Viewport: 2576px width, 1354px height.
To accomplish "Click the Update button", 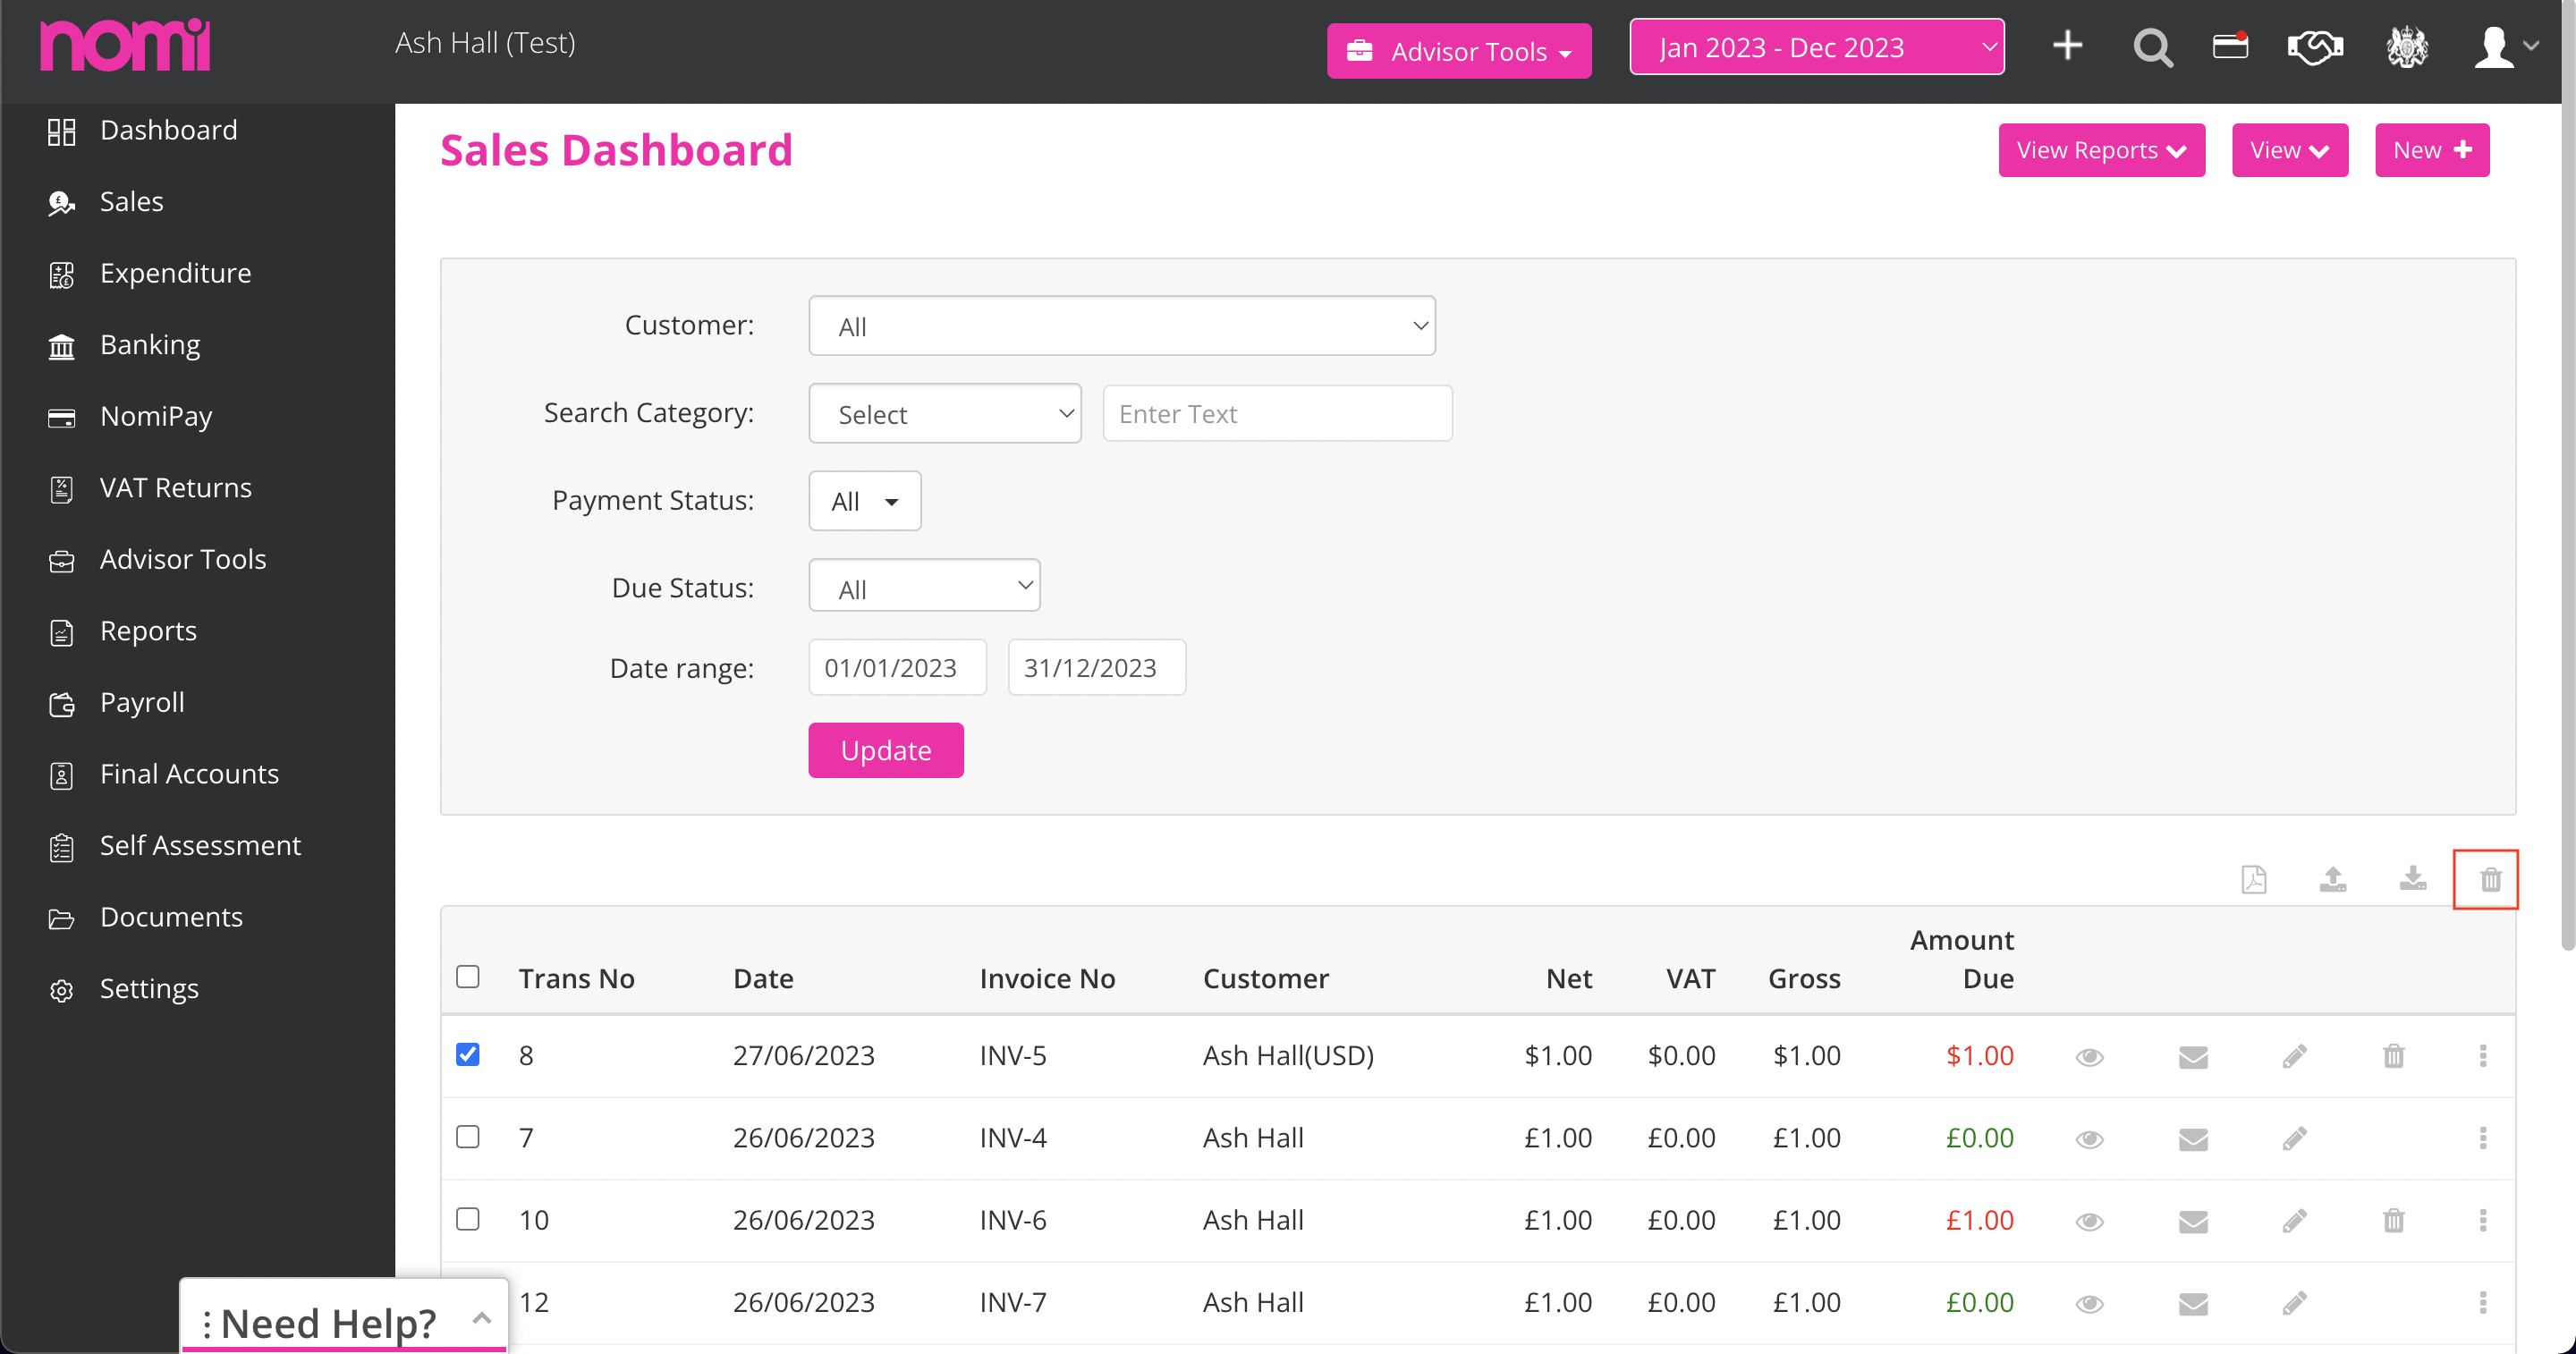I will 886,750.
